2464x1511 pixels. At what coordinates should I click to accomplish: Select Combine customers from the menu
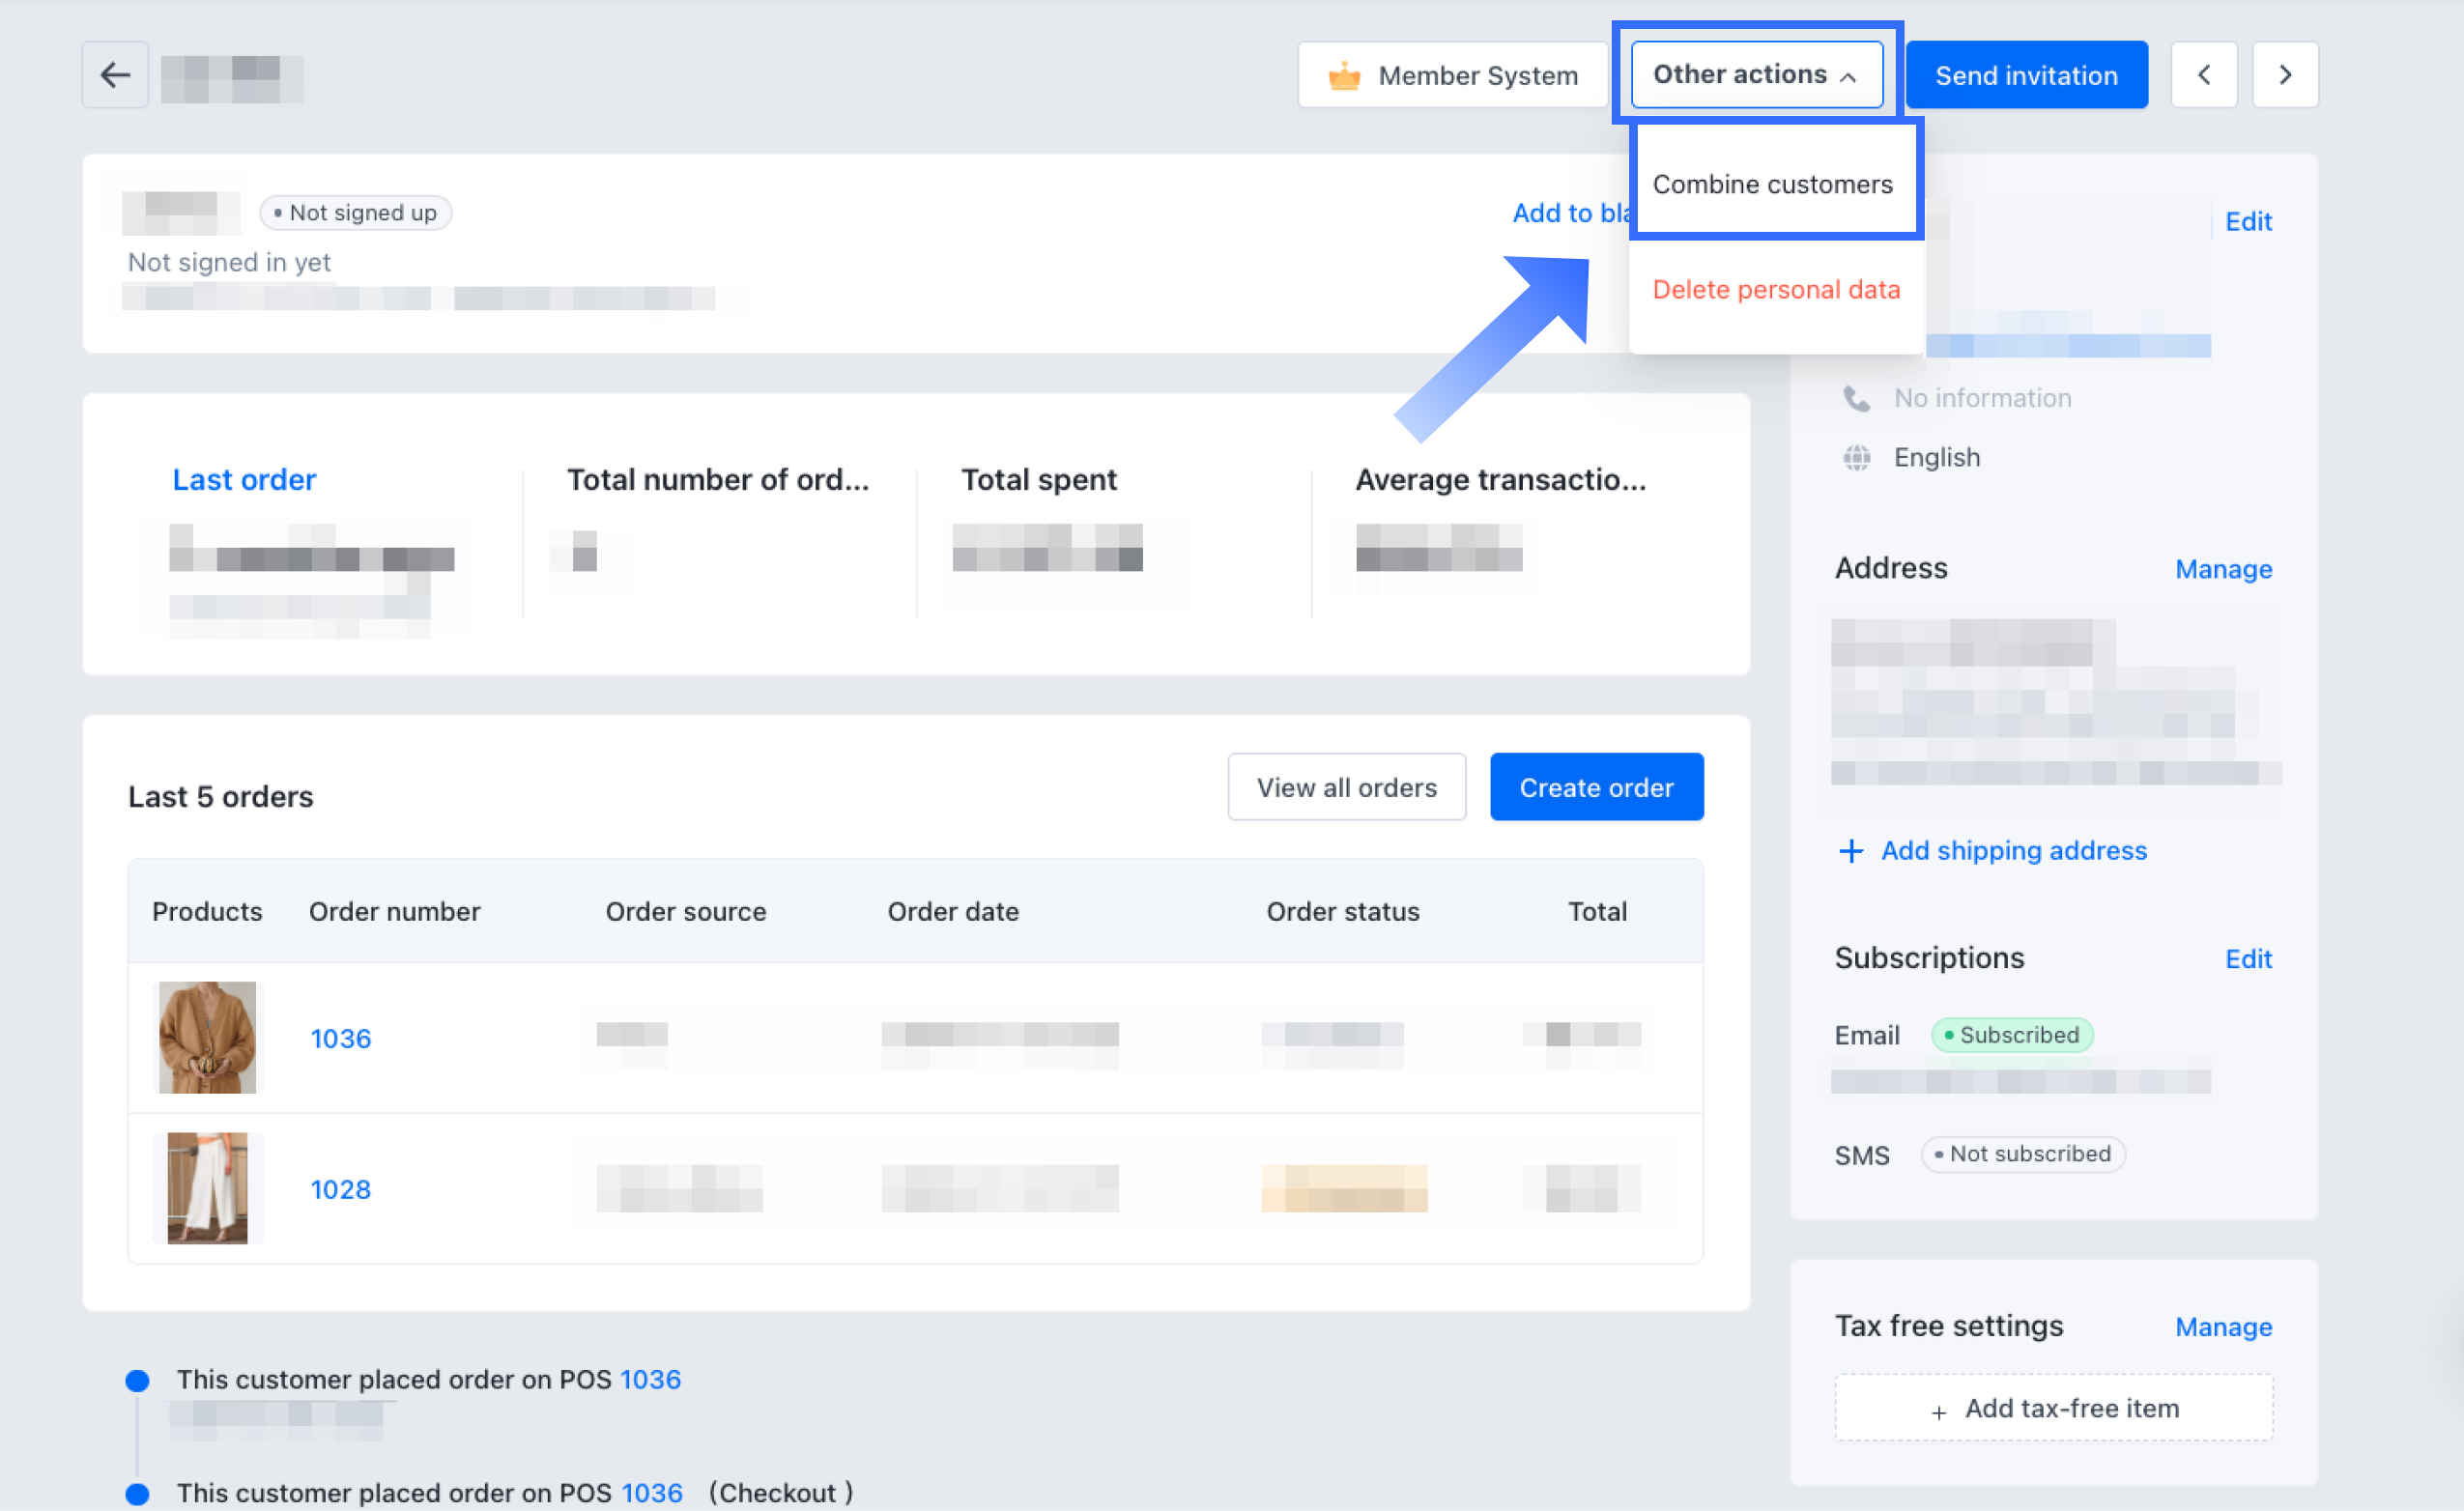coord(1772,184)
